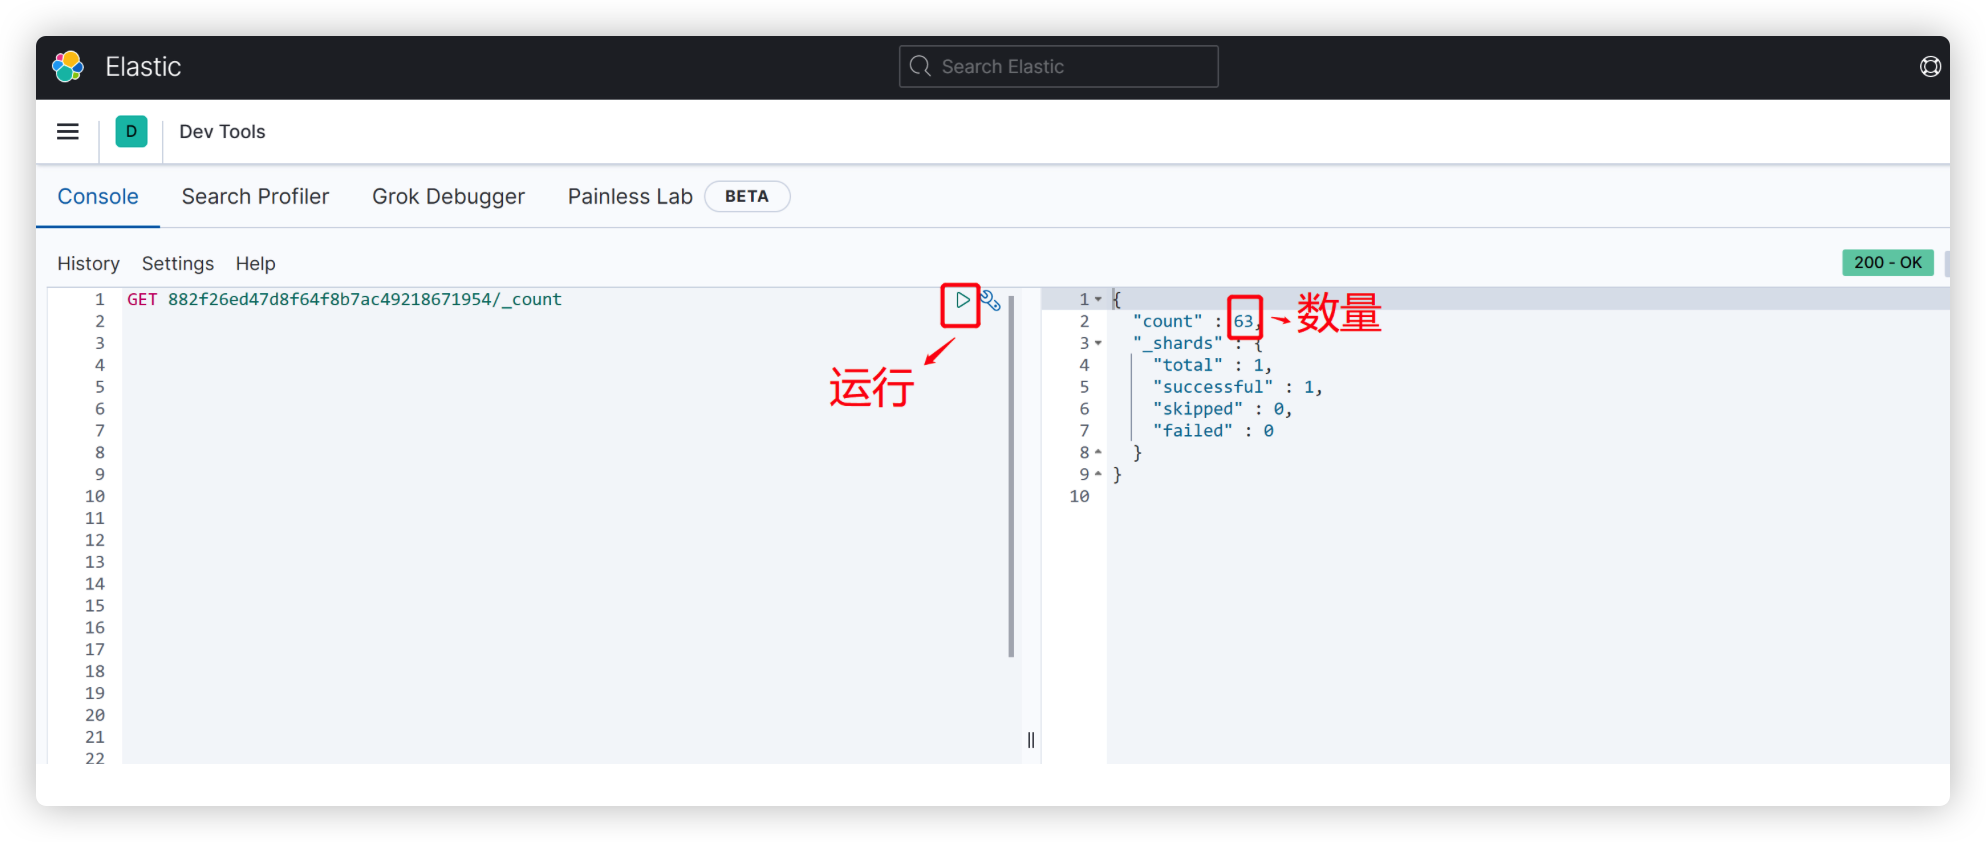This screenshot has width=1986, height=842.
Task: Click inside the Search Elastic field
Action: pos(1058,67)
